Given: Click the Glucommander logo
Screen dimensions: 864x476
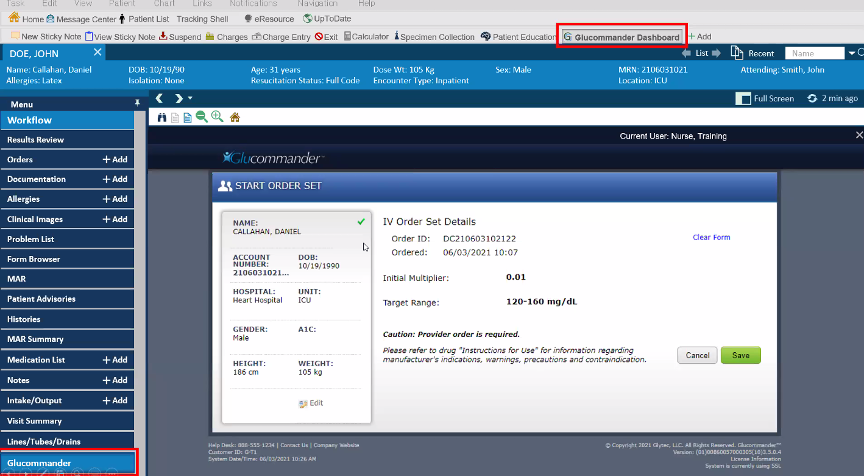Looking at the screenshot, I should tap(273, 158).
